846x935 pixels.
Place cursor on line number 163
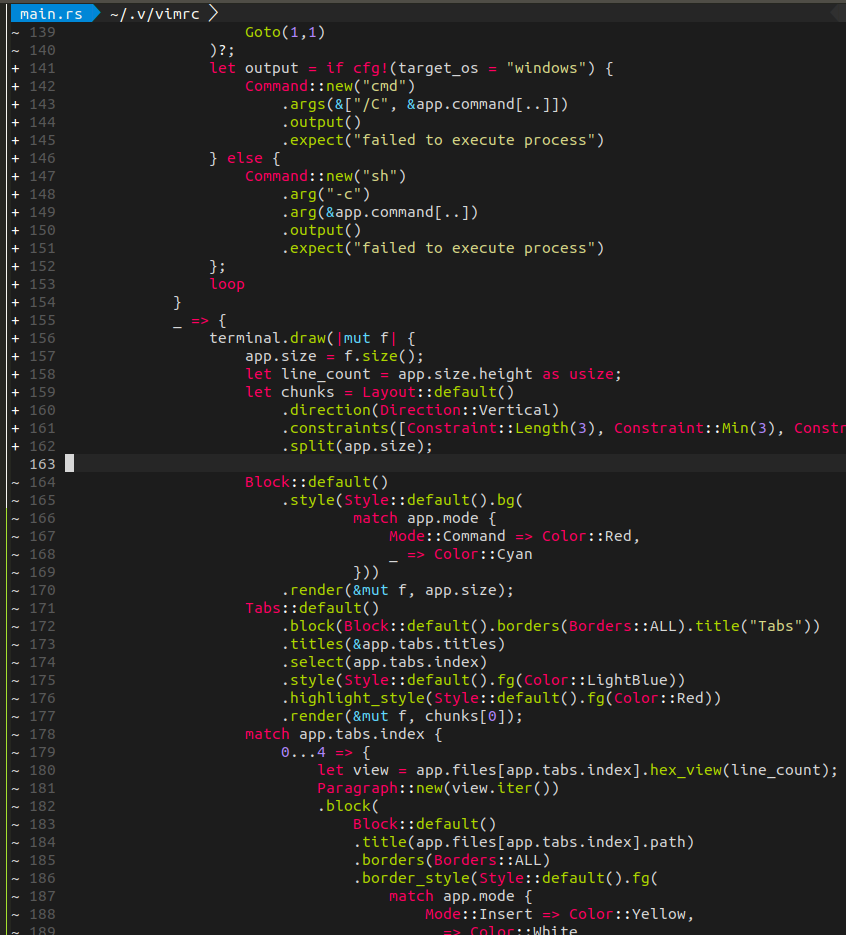point(42,463)
